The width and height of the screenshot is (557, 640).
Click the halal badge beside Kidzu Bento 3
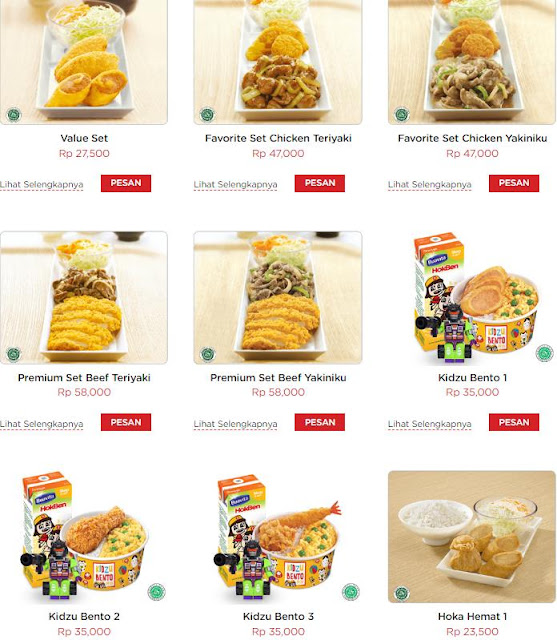tap(351, 592)
